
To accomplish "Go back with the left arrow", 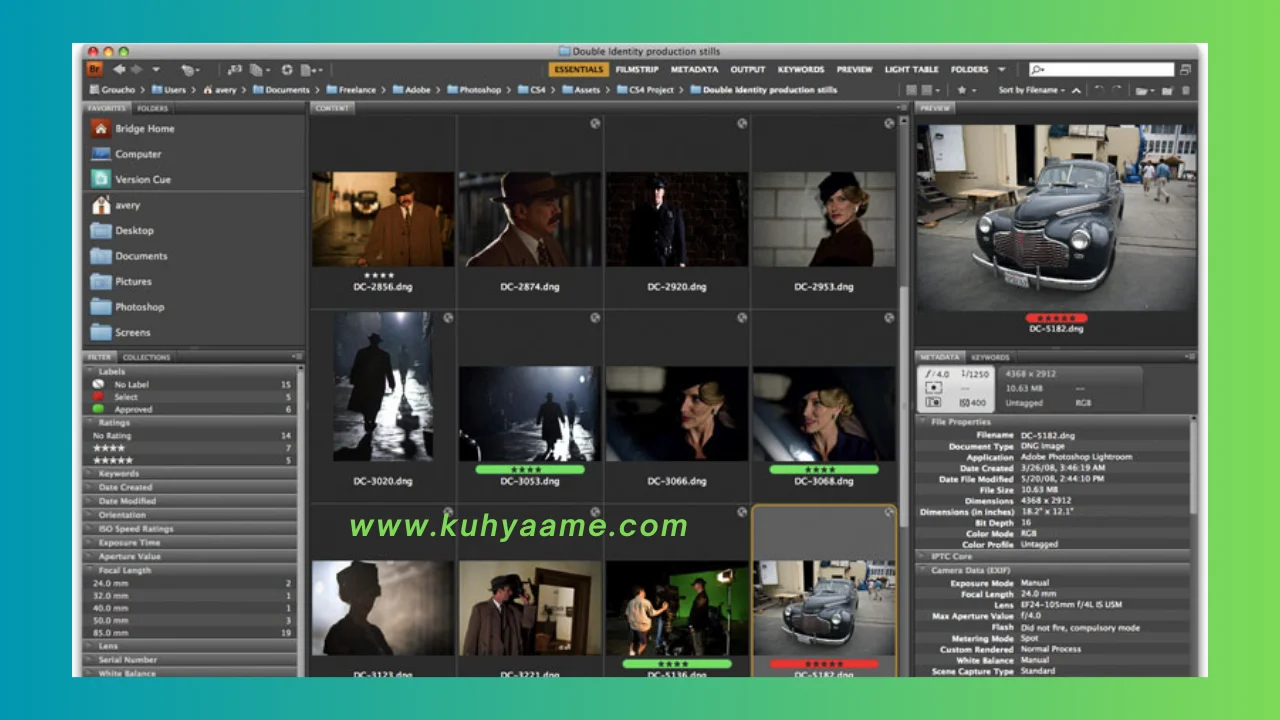I will 119,70.
